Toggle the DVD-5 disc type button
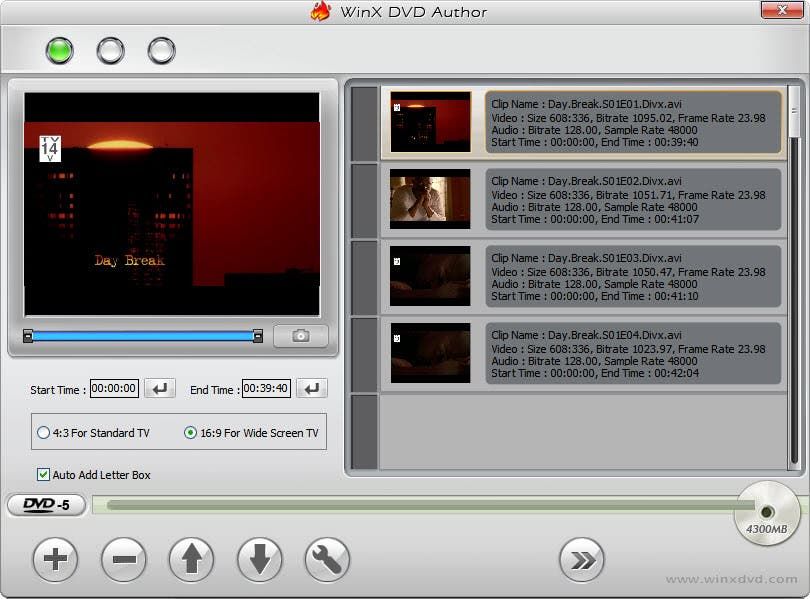This screenshot has width=810, height=599. 46,505
